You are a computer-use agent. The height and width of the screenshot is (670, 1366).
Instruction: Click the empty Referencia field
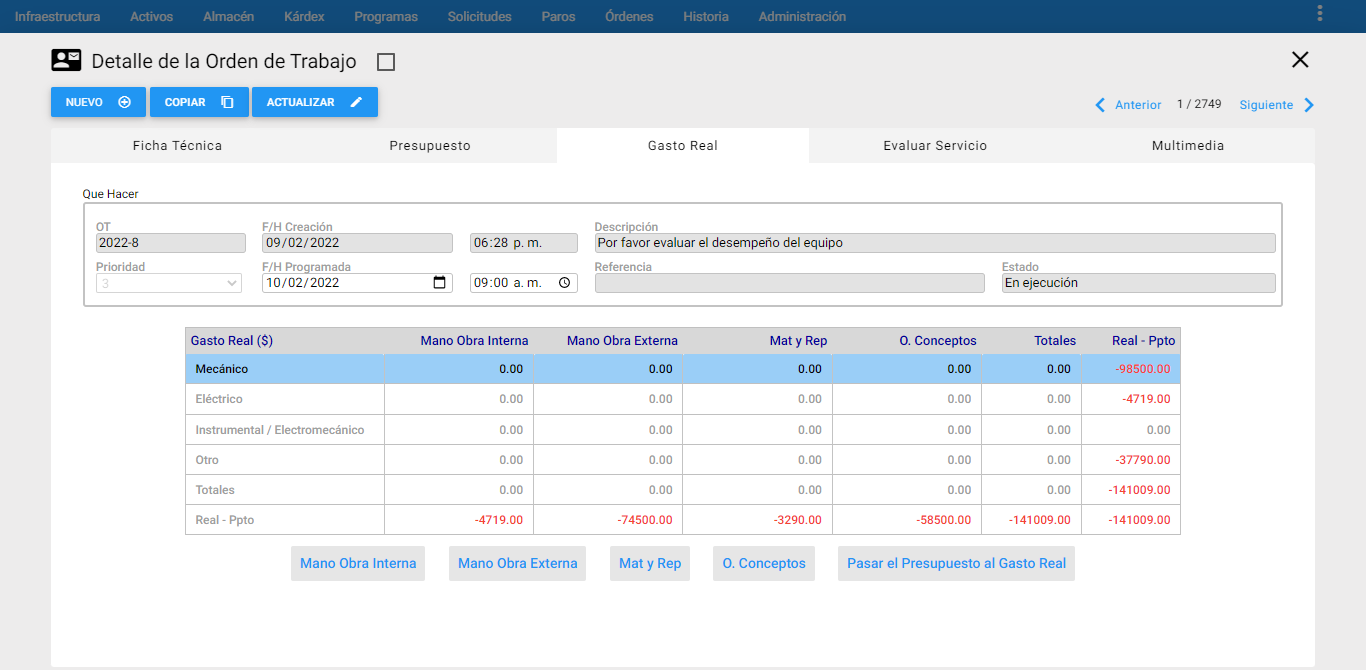(789, 283)
